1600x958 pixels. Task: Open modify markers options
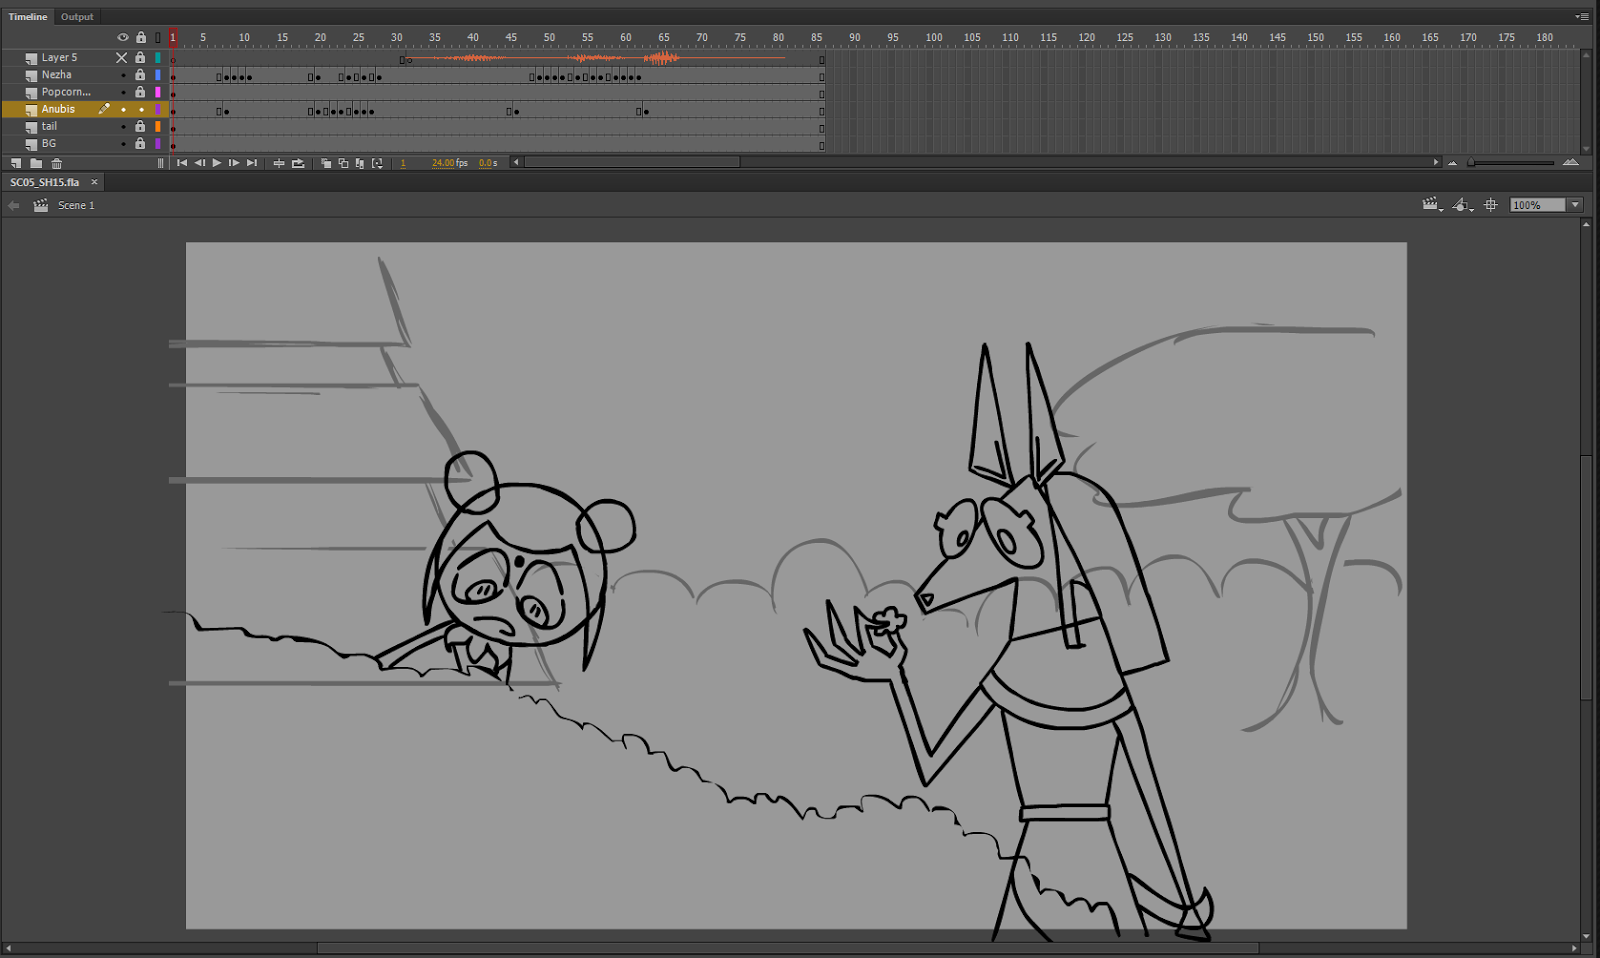coord(377,163)
